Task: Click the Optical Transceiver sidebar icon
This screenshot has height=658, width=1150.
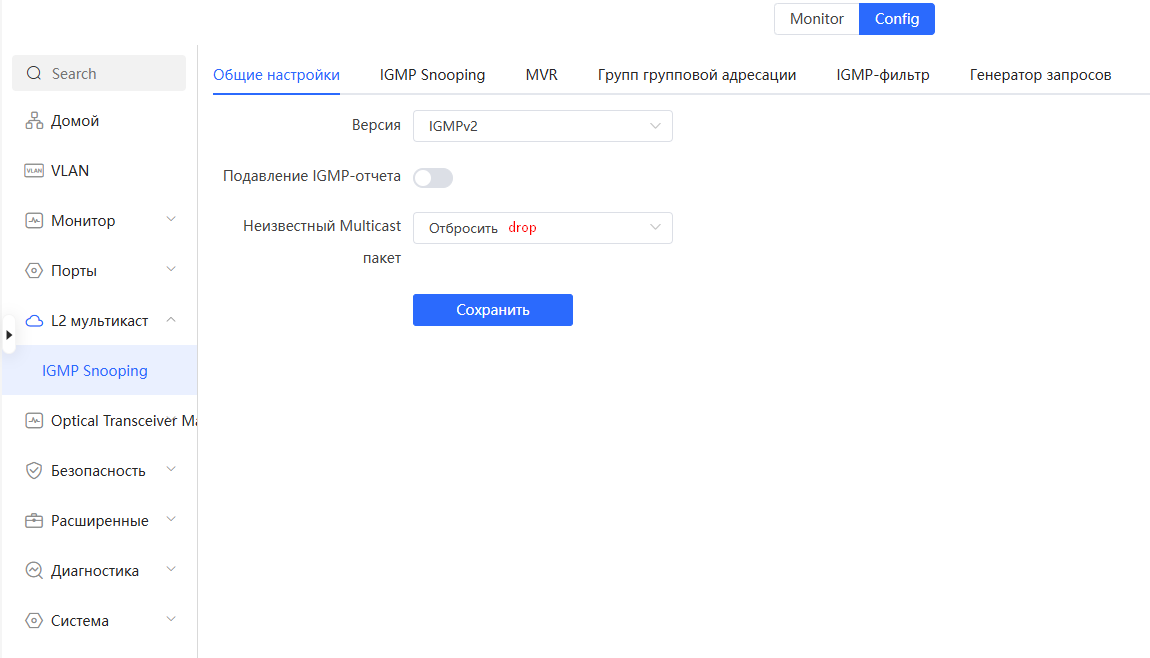Action: coord(34,421)
